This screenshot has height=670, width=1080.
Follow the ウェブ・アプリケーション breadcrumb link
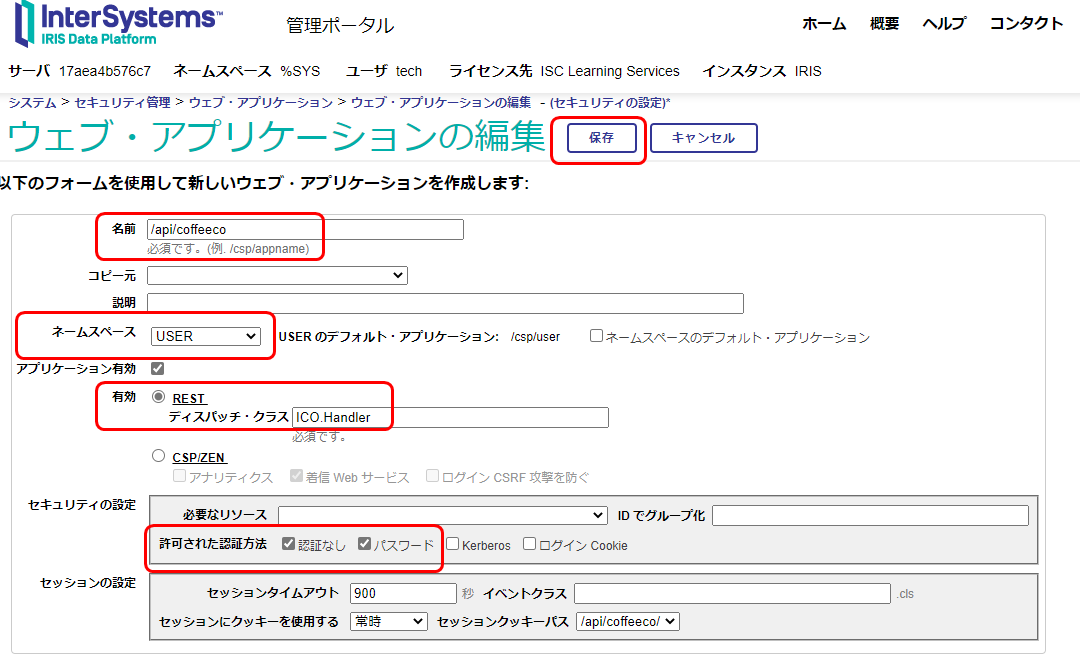(x=260, y=102)
